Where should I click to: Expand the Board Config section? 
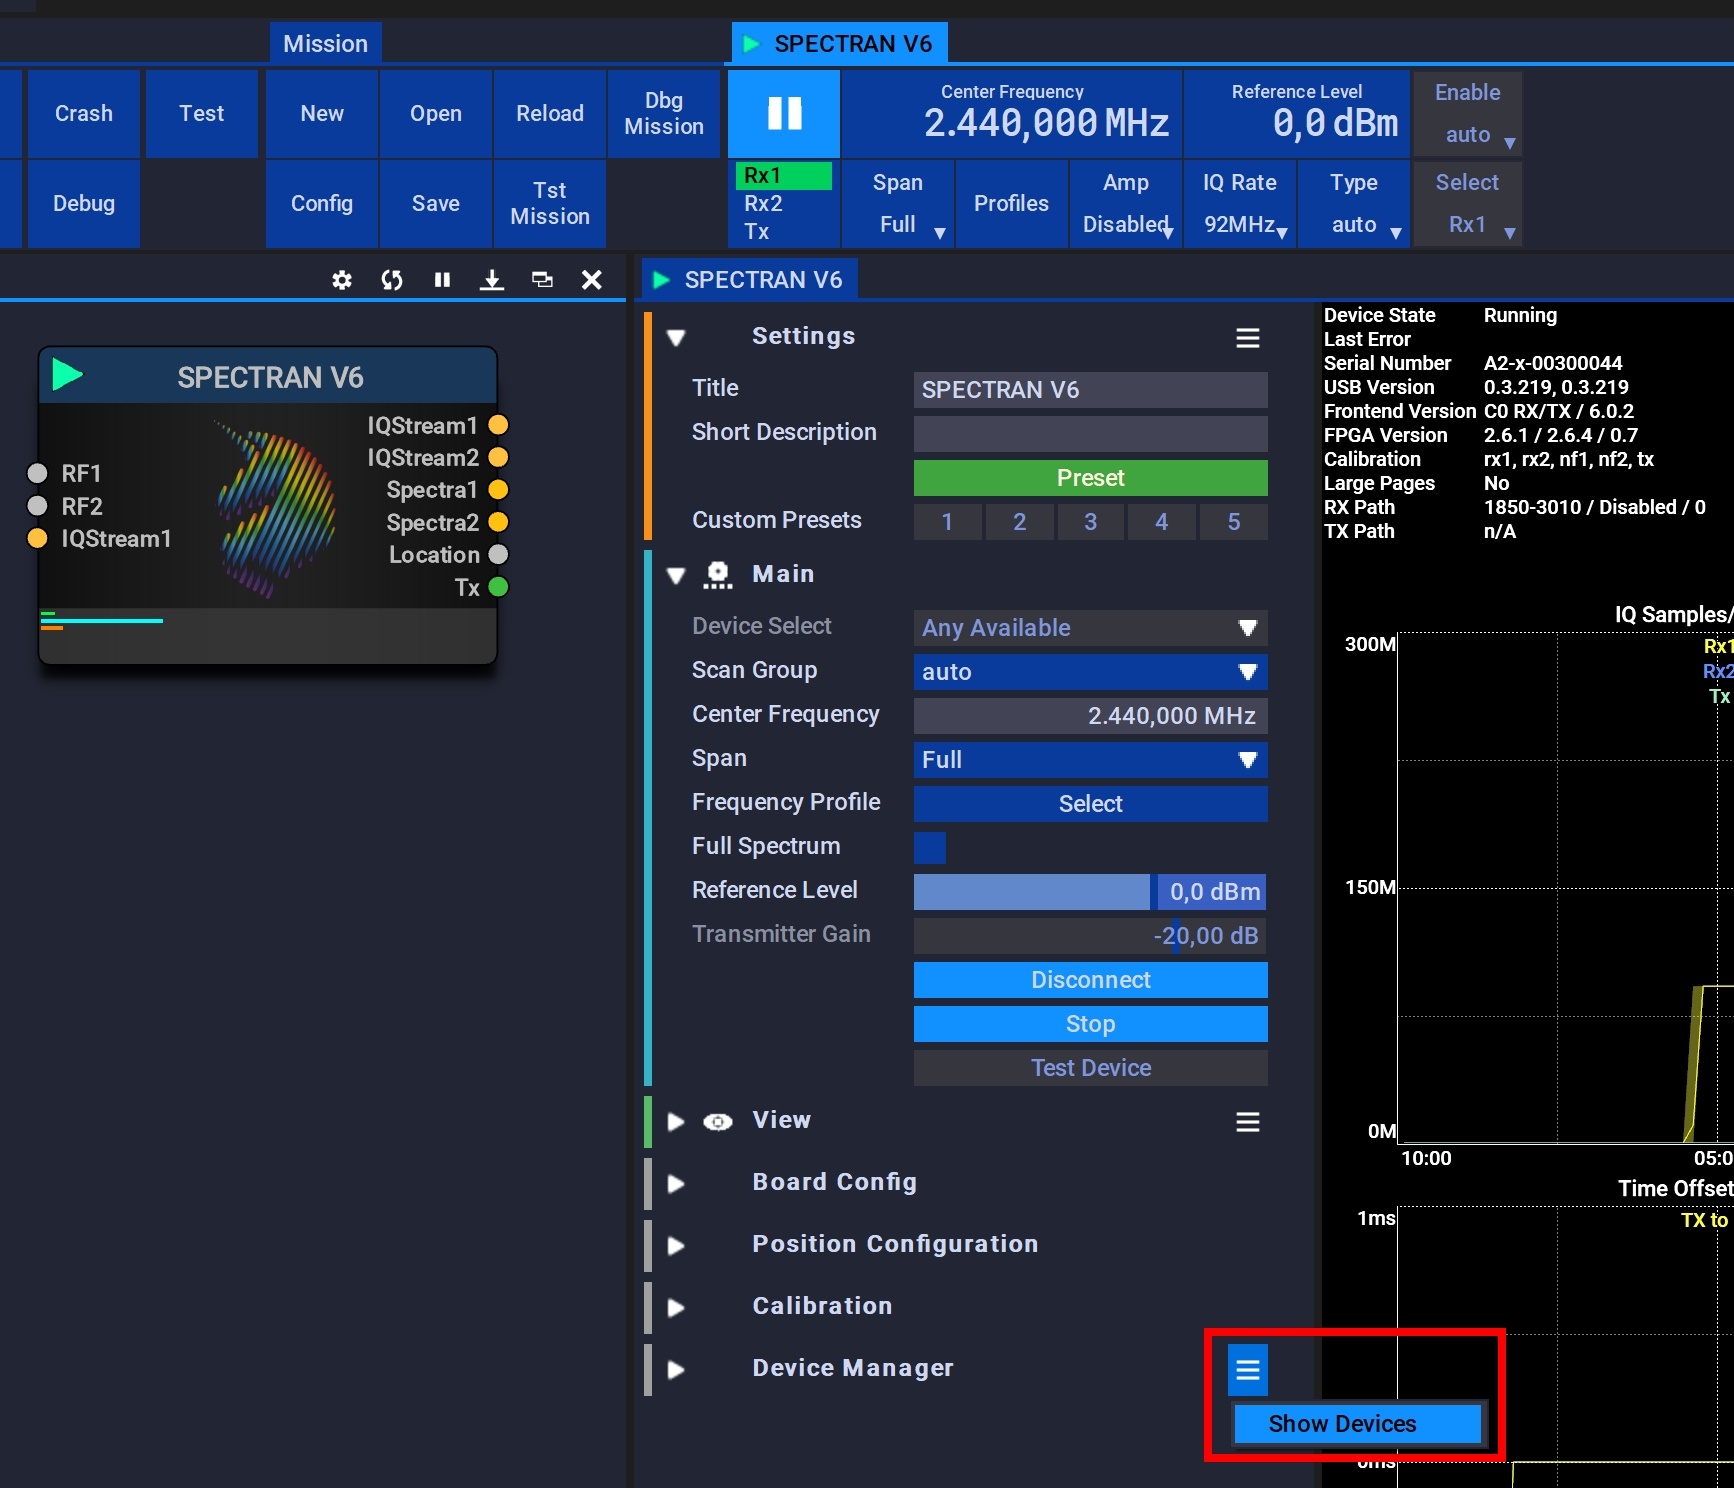(x=676, y=1184)
